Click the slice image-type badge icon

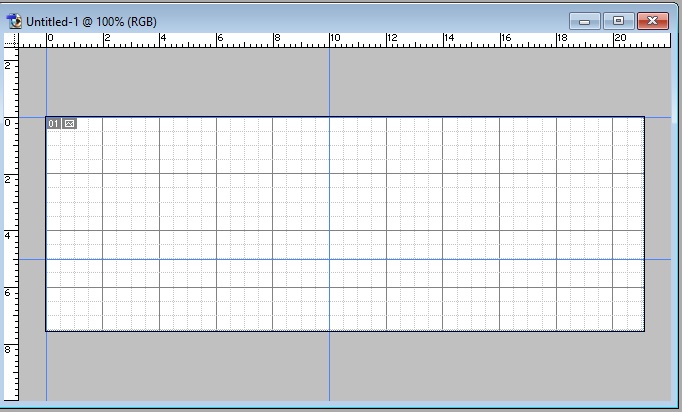pyautogui.click(x=69, y=124)
